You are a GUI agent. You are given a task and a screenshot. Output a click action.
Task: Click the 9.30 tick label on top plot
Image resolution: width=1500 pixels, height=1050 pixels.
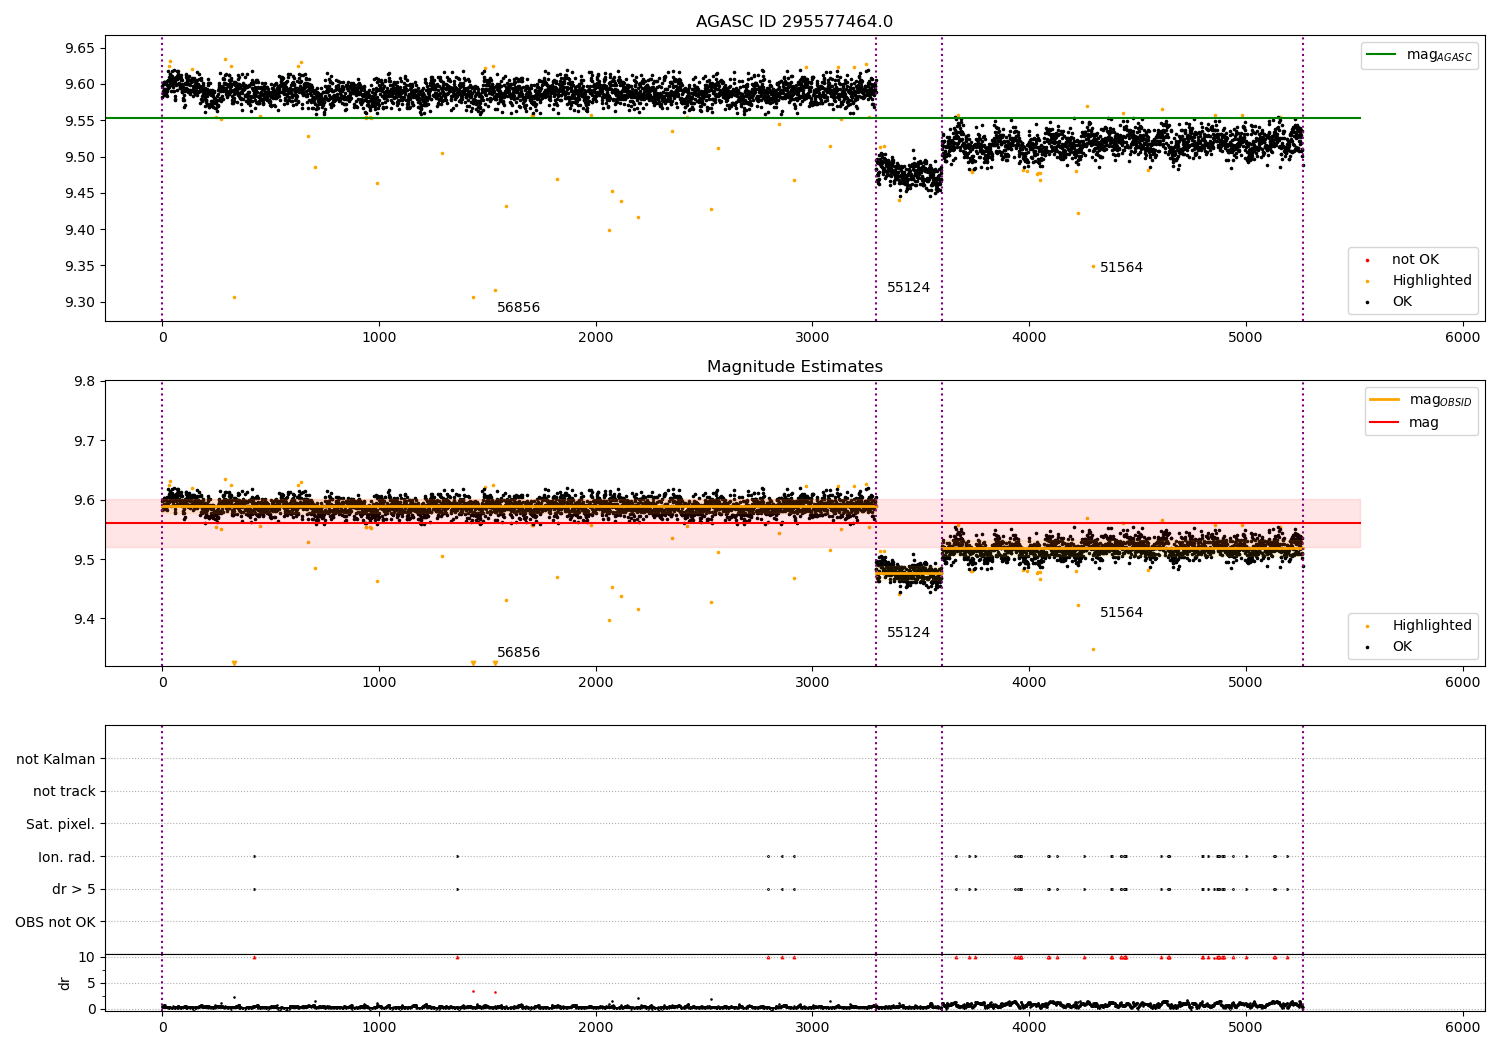(79, 303)
